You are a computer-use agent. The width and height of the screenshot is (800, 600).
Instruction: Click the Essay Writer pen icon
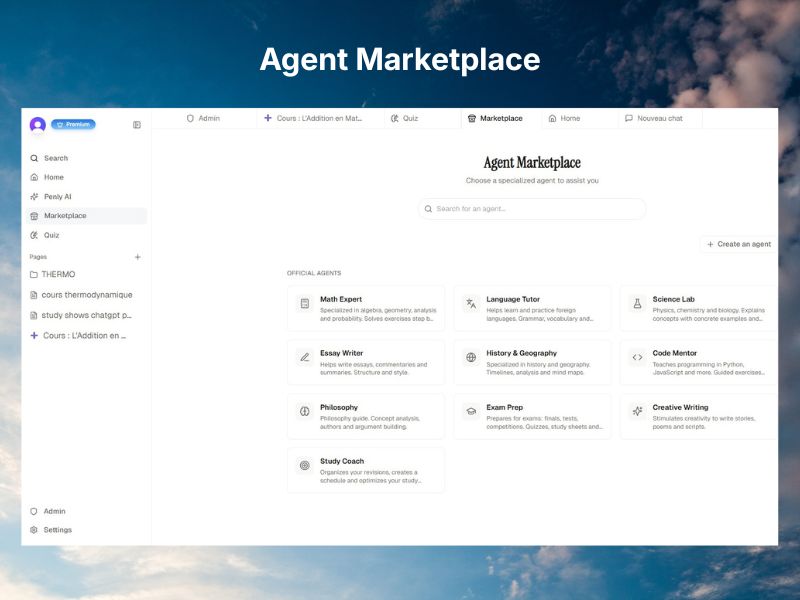coord(305,357)
